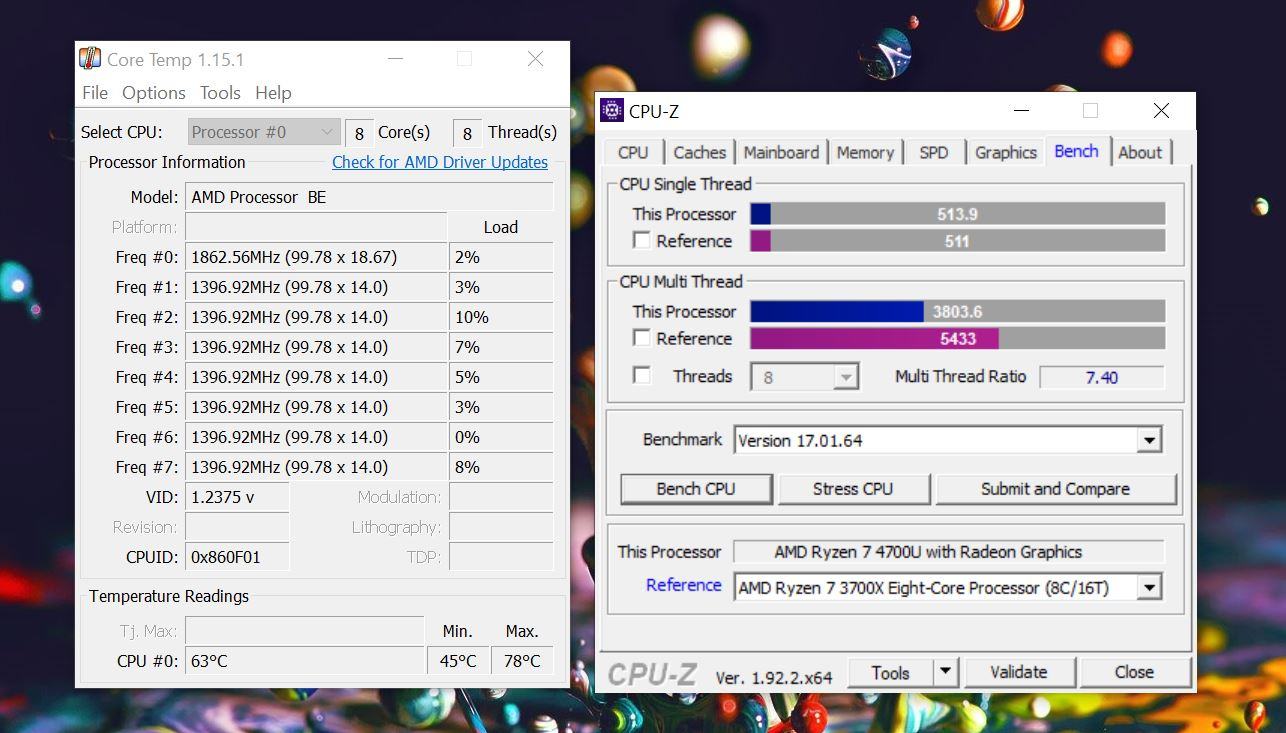Image resolution: width=1286 pixels, height=733 pixels.
Task: Click the Cores count box showing 8
Action: pyautogui.click(x=358, y=133)
